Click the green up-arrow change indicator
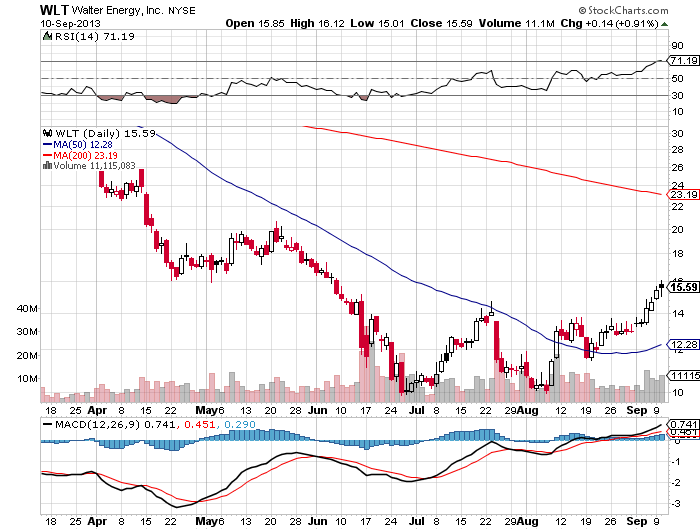Viewport: 700px width, 530px height. click(665, 24)
